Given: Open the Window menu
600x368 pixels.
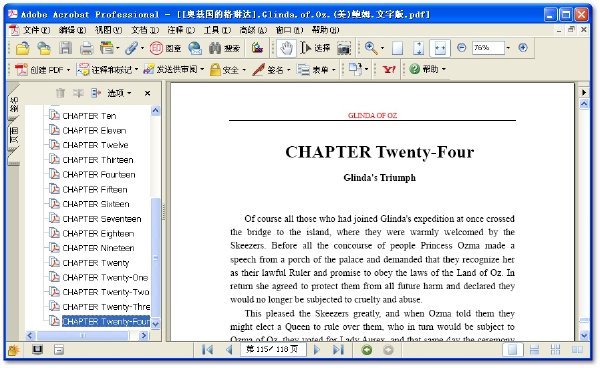Looking at the screenshot, I should click(289, 30).
